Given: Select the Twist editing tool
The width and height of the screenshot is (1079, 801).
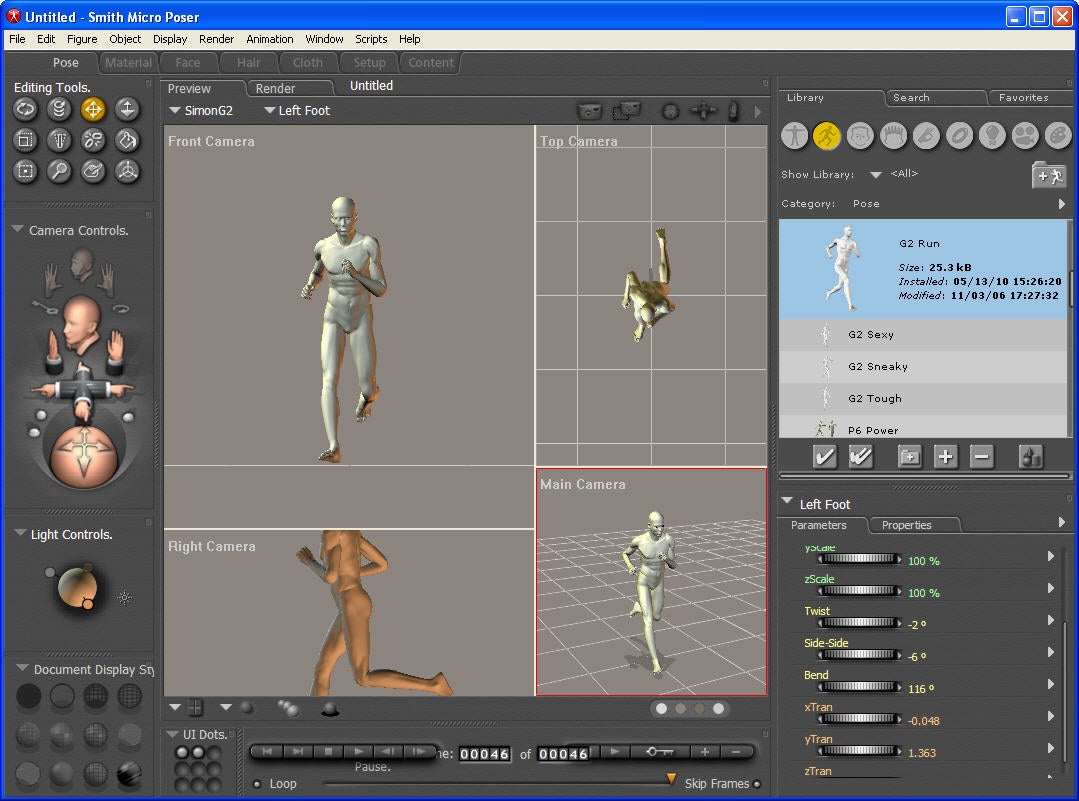Looking at the screenshot, I should click(59, 109).
